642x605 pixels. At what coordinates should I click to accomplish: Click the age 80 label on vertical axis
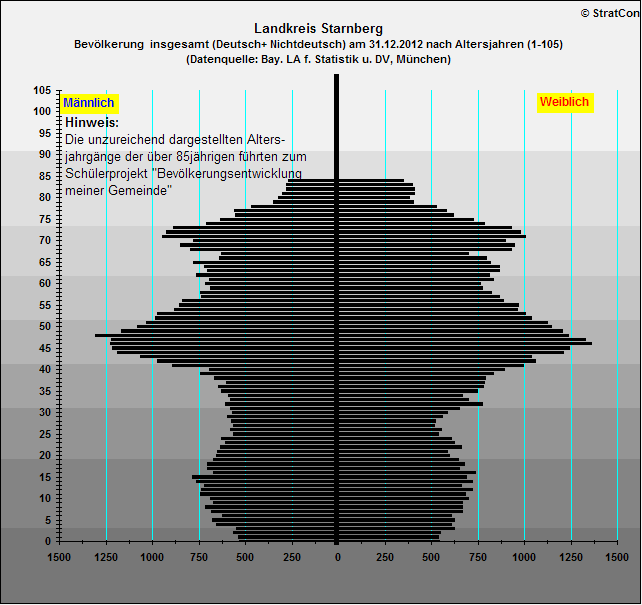point(44,197)
